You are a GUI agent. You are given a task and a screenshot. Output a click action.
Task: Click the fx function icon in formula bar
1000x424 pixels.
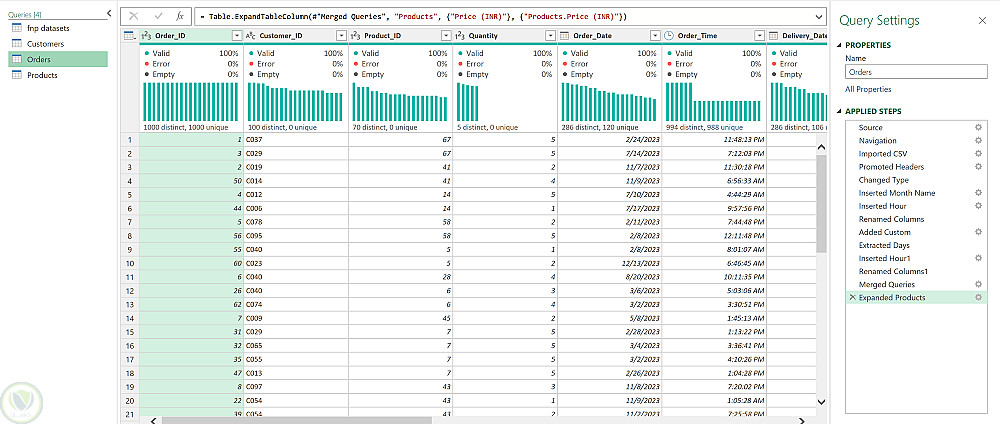pos(180,17)
